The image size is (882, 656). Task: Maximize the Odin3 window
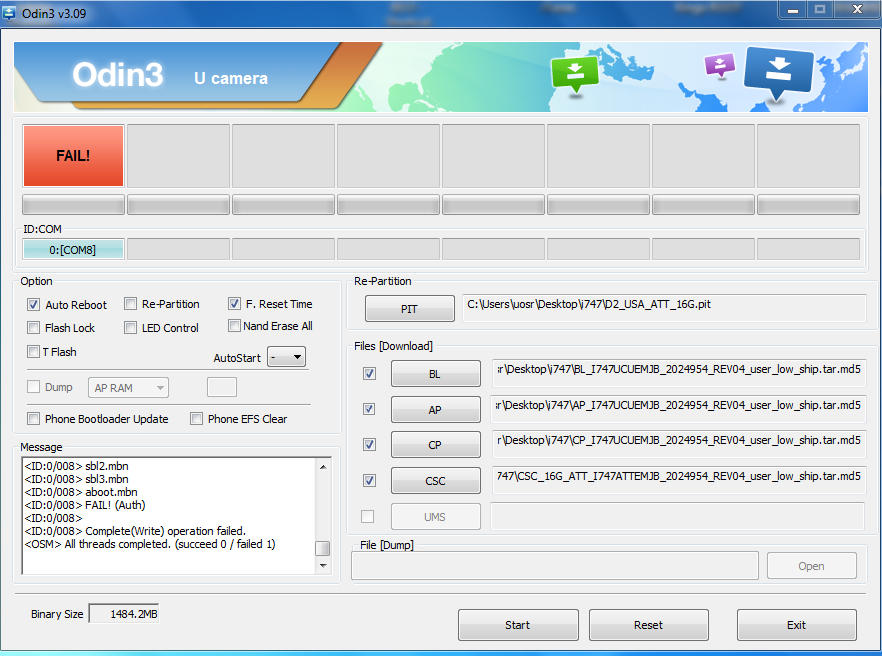pyautogui.click(x=820, y=10)
